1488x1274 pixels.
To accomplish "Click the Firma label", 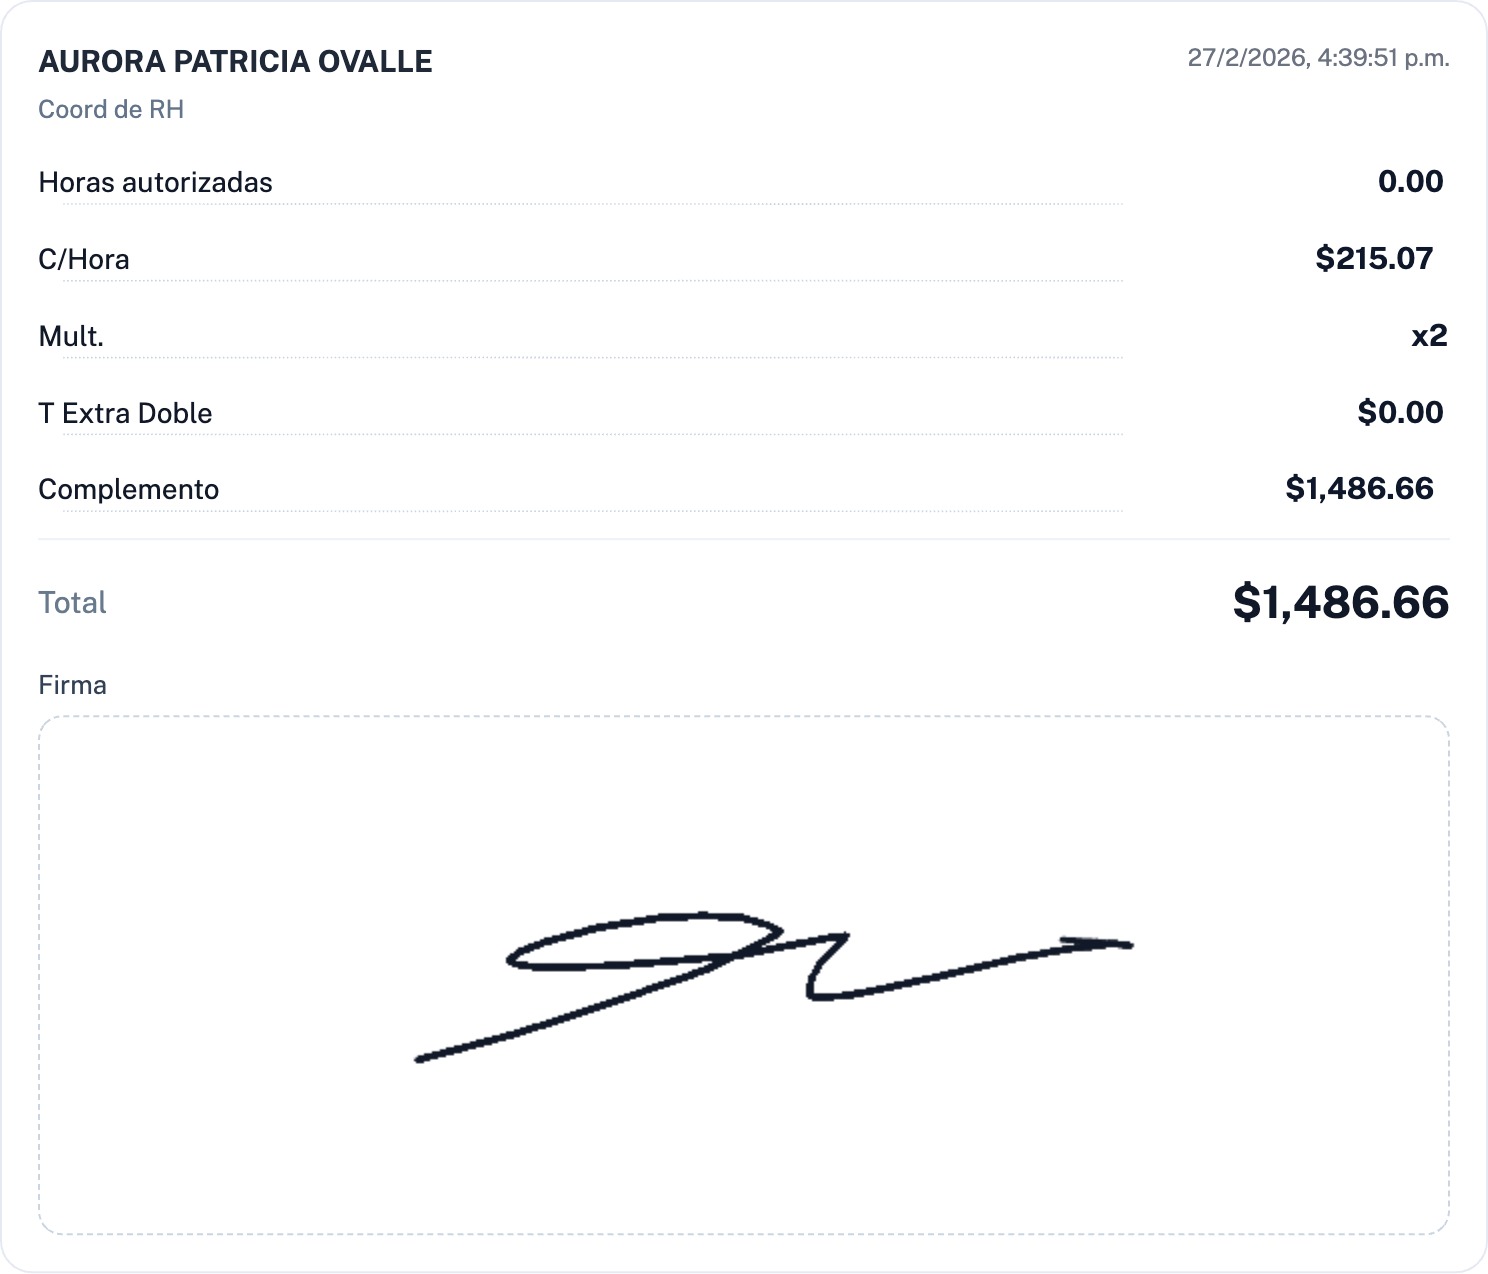I will coord(72,685).
